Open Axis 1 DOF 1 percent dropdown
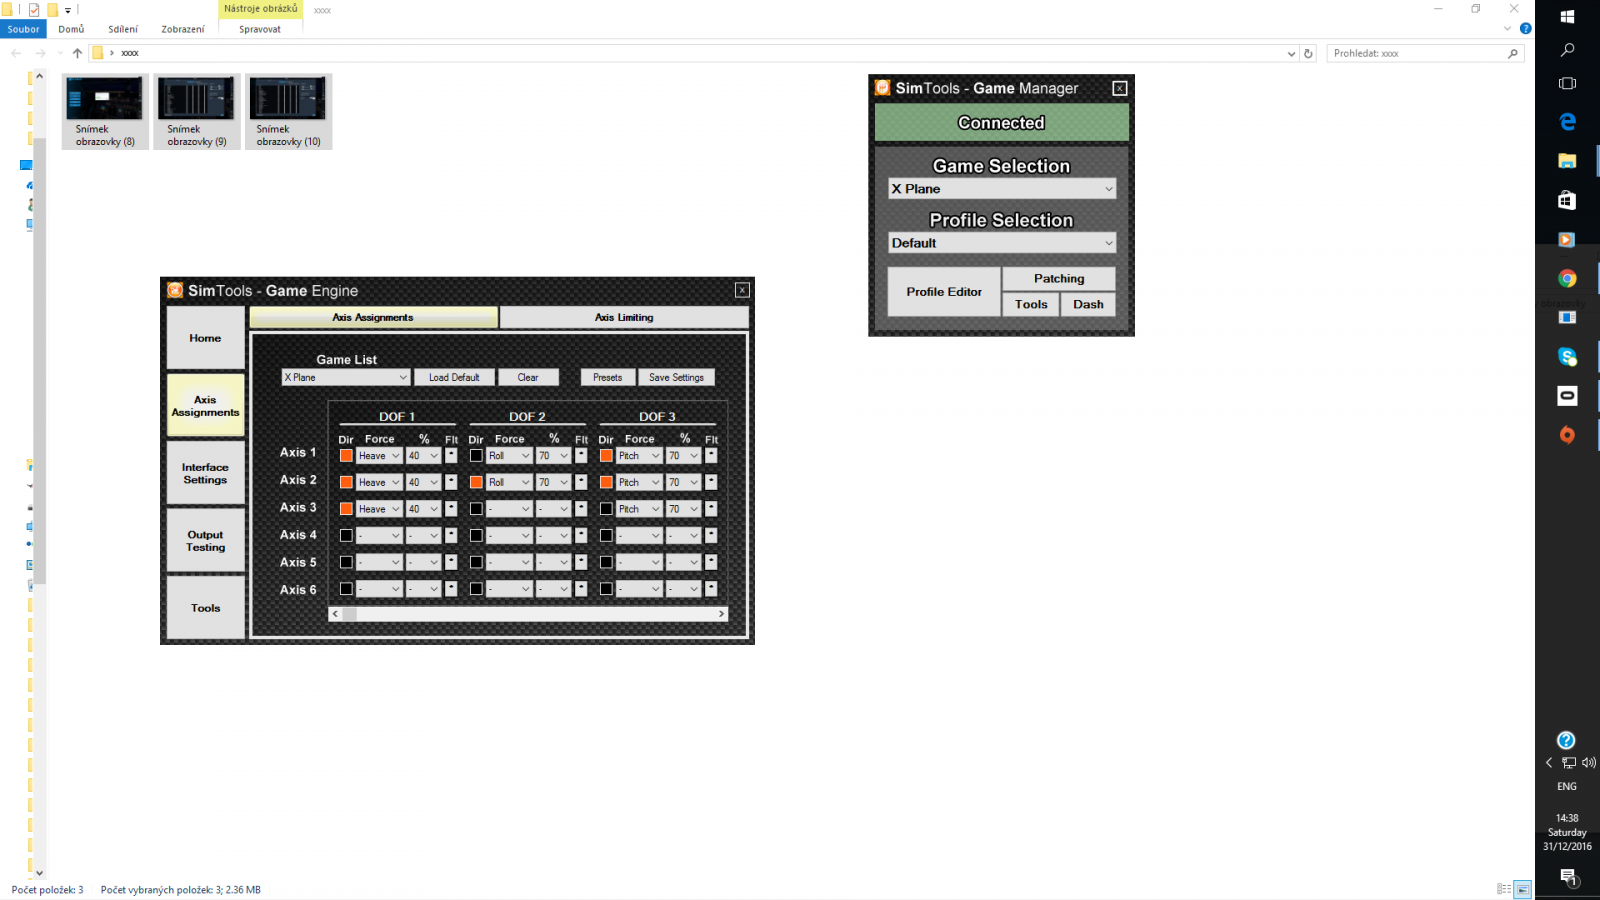The image size is (1600, 900). point(423,455)
